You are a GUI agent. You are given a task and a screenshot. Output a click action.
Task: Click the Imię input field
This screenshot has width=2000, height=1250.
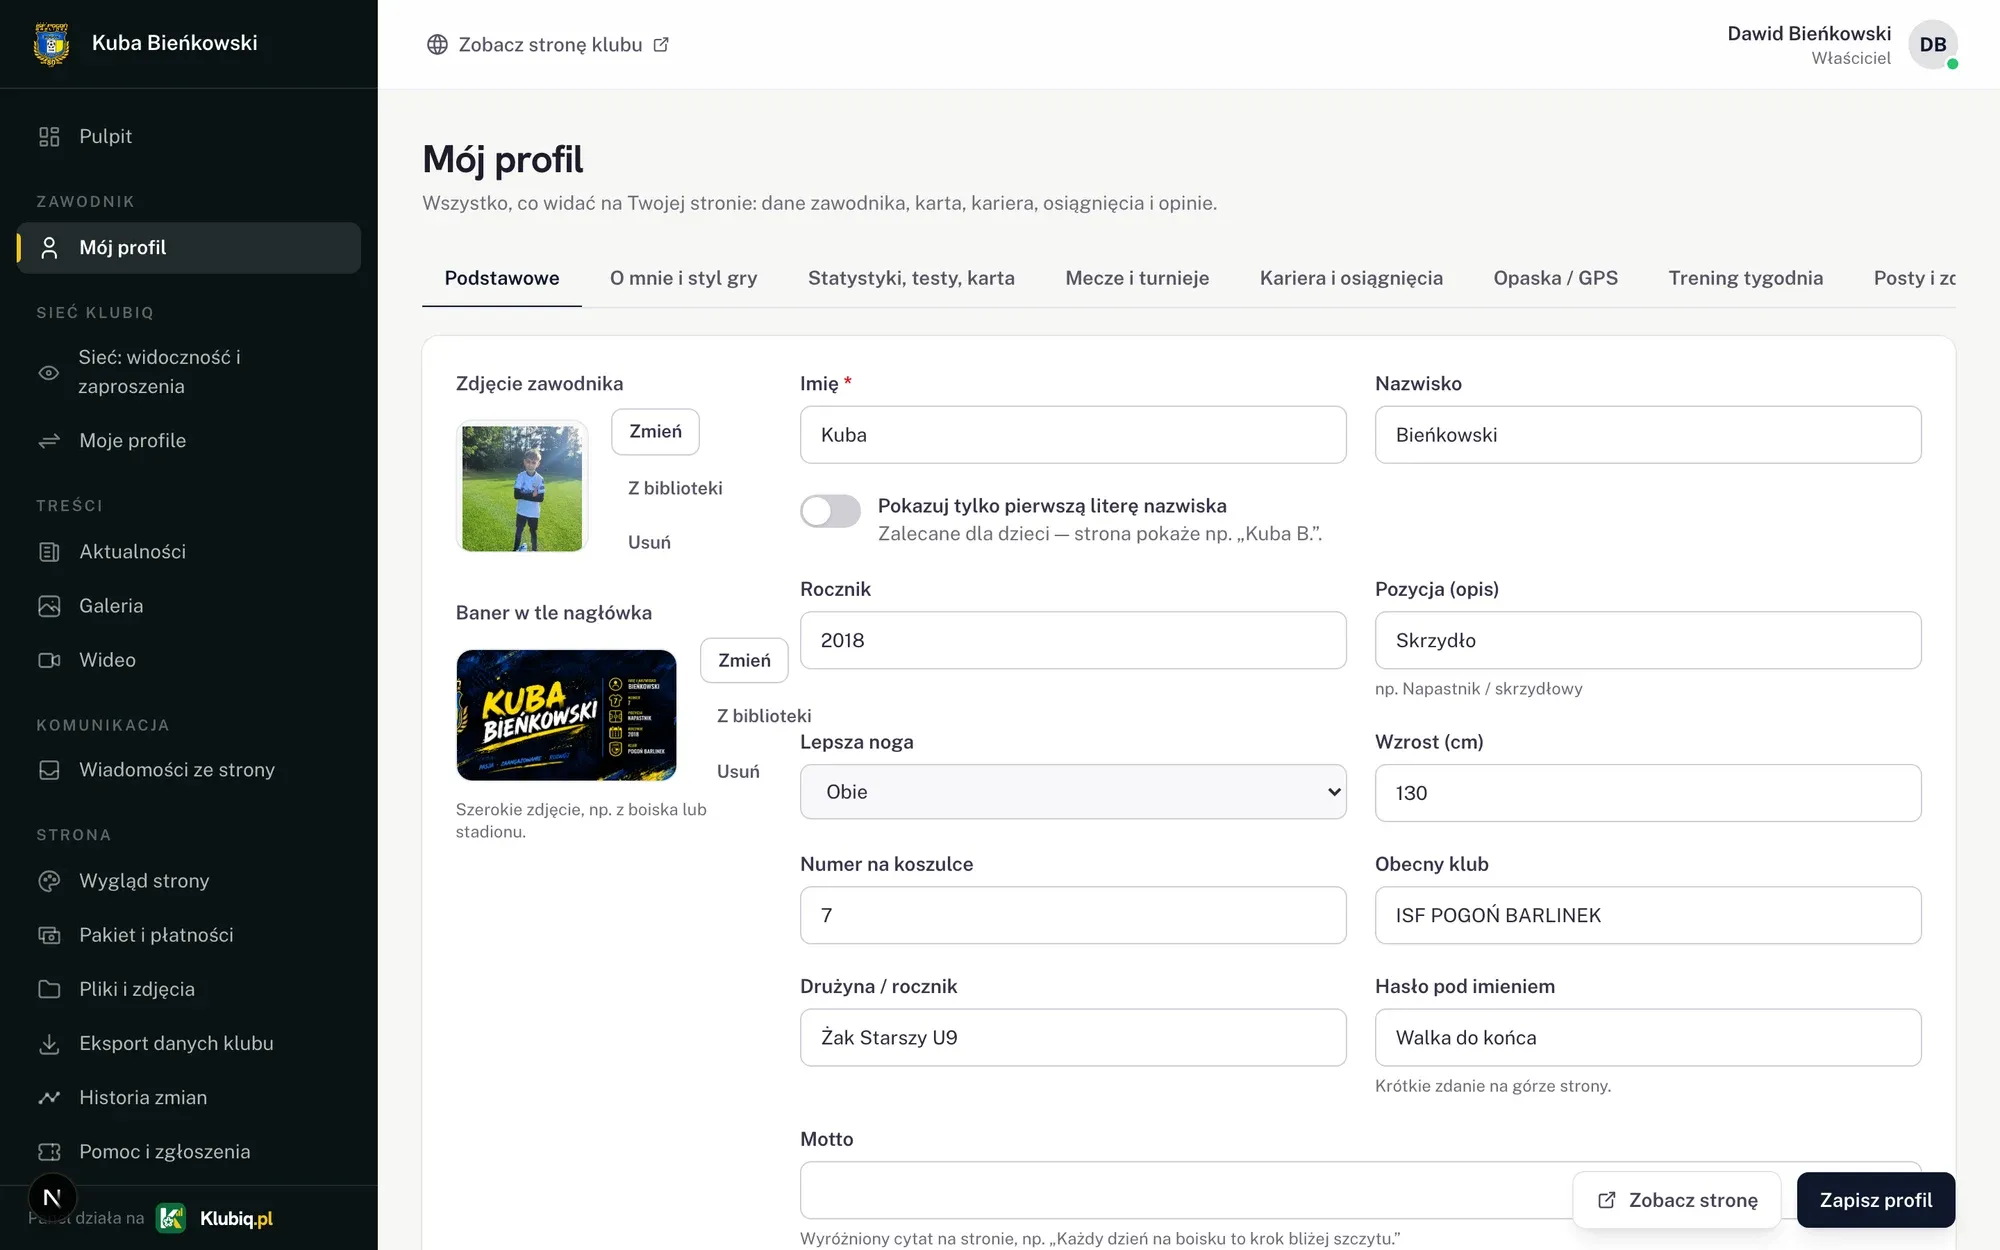[1073, 435]
